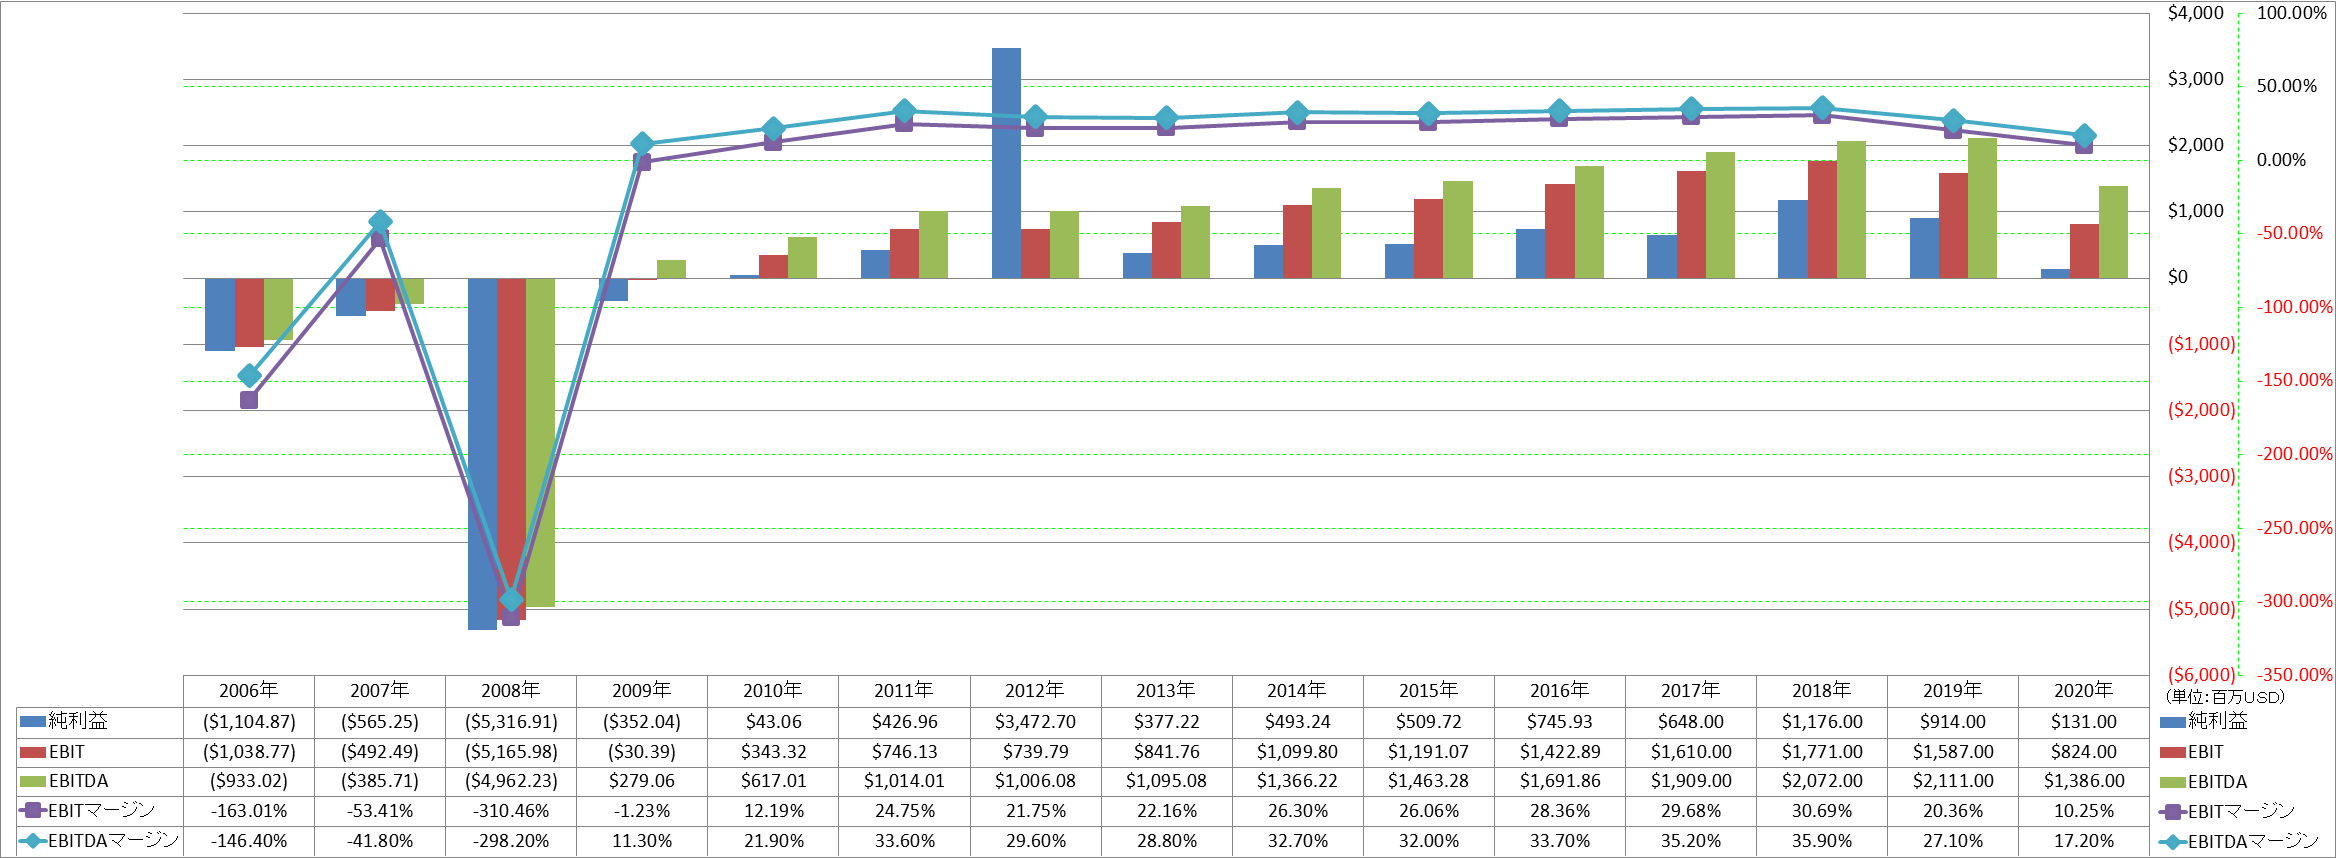Click the green 2008 EBITDA bar

pyautogui.click(x=540, y=442)
